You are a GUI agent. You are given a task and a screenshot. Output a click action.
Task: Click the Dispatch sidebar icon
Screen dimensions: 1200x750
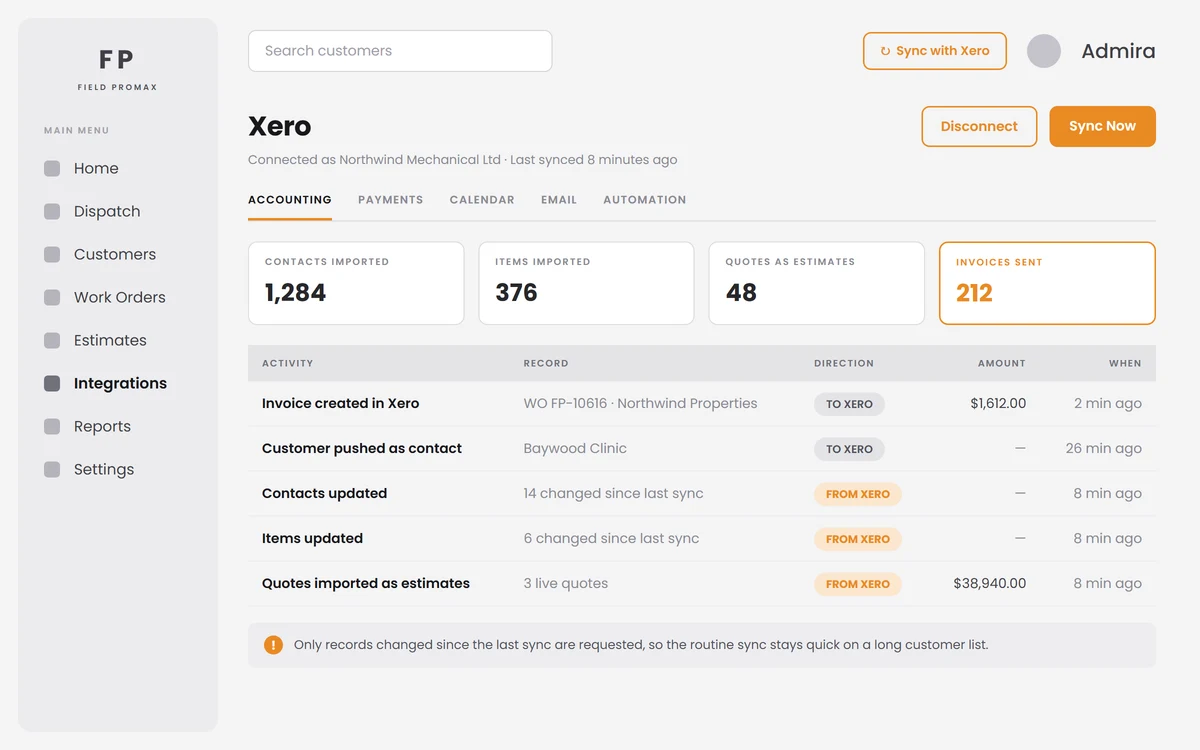(x=52, y=212)
